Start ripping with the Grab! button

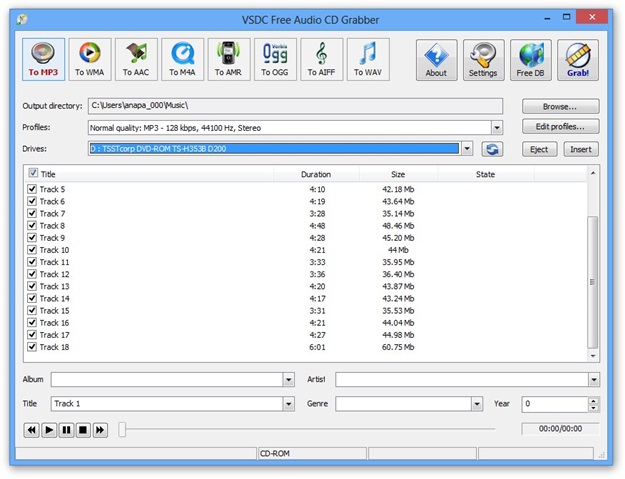coord(578,60)
